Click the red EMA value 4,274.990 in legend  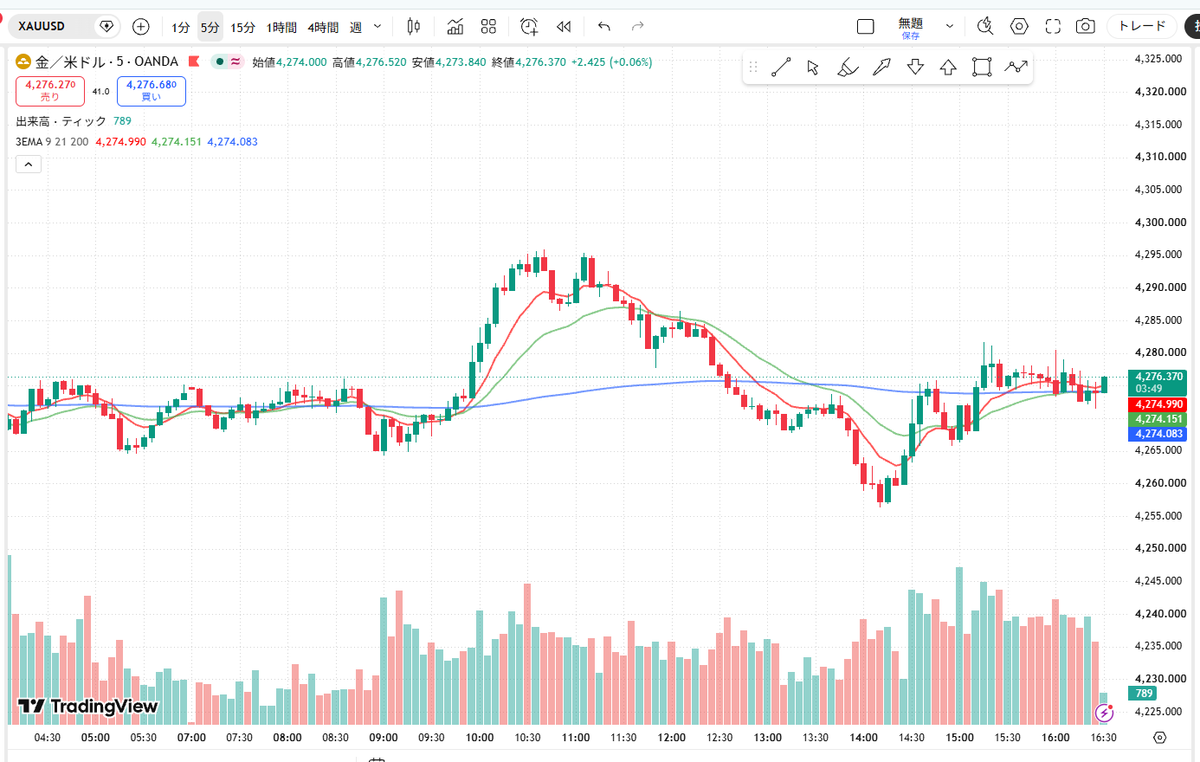tap(119, 142)
